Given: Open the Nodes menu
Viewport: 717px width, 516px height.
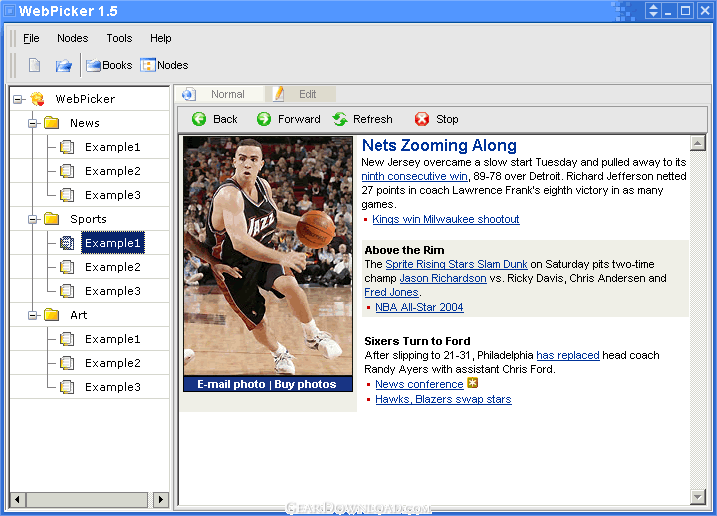Looking at the screenshot, I should (72, 38).
